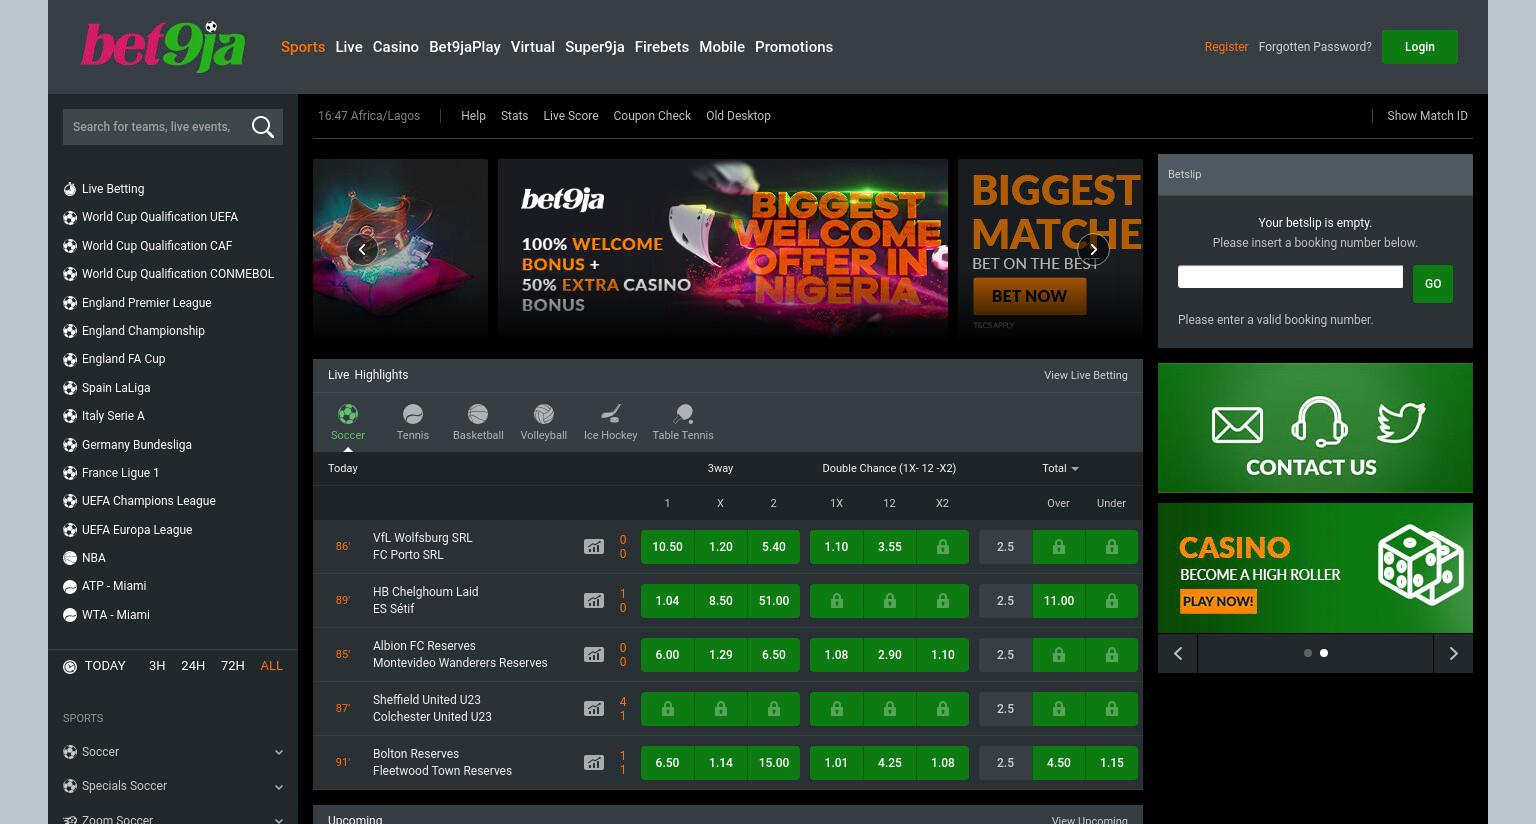The image size is (1536, 824).
Task: Open ATP - Miami in sidebar
Action: coord(114,586)
